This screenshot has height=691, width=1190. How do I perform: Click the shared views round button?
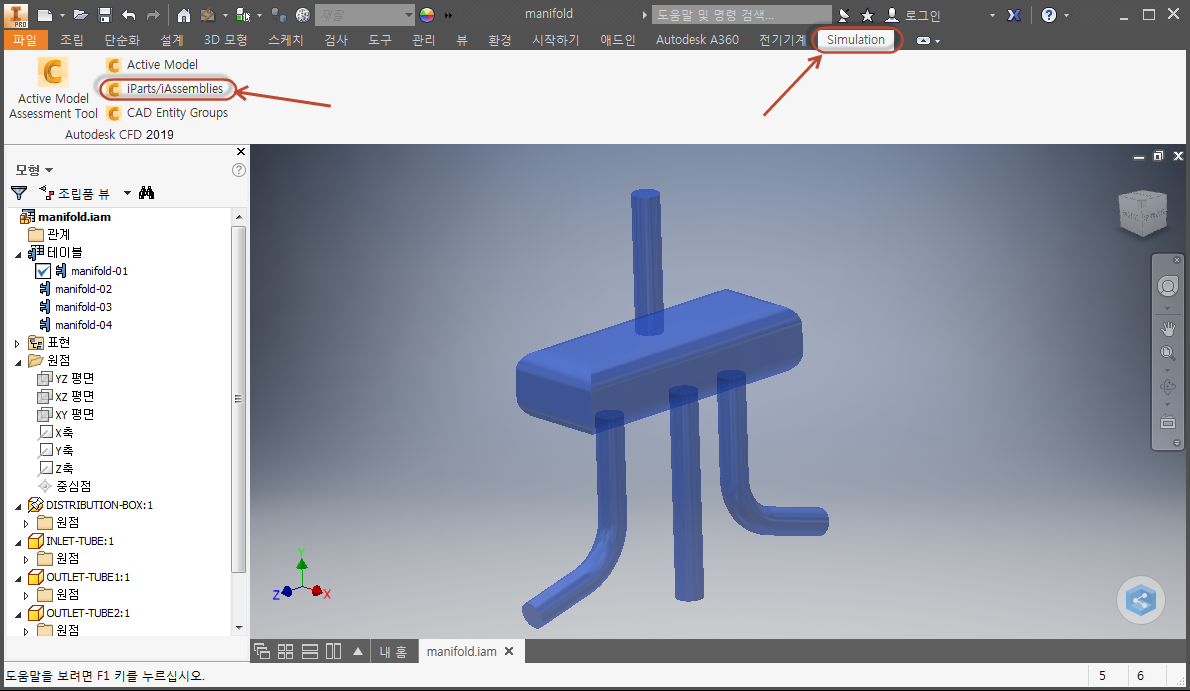point(1141,601)
